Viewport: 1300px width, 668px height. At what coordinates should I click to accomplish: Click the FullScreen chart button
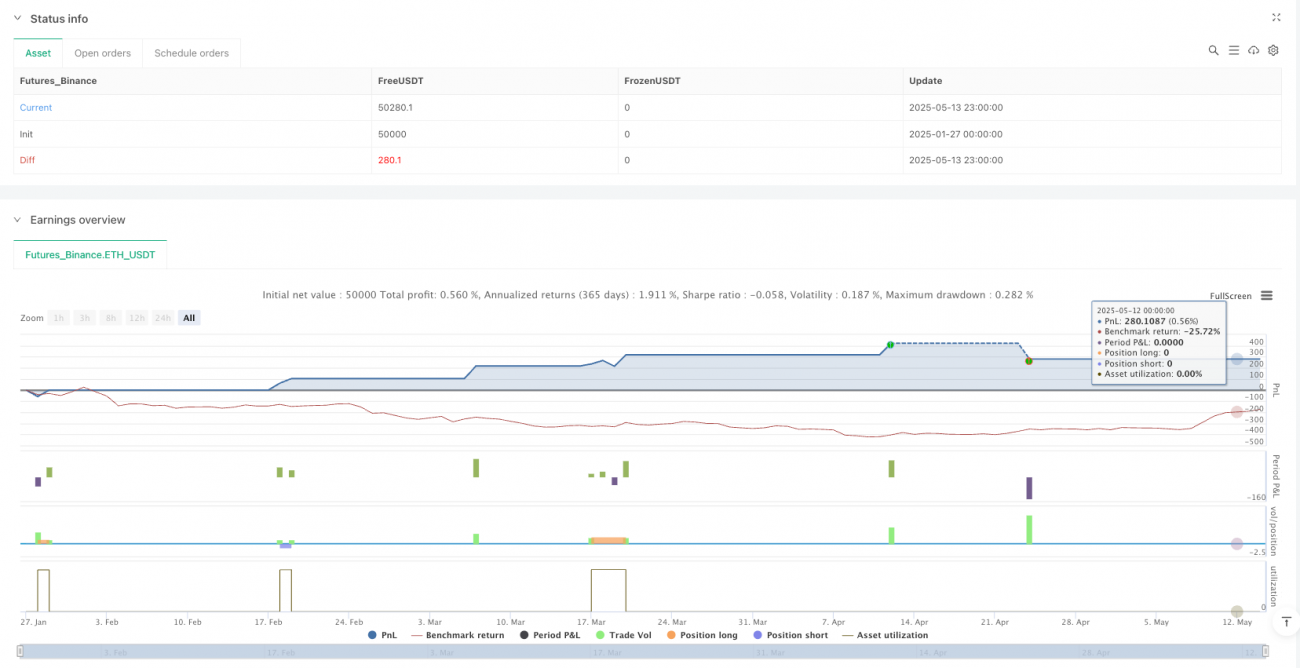pos(1230,296)
